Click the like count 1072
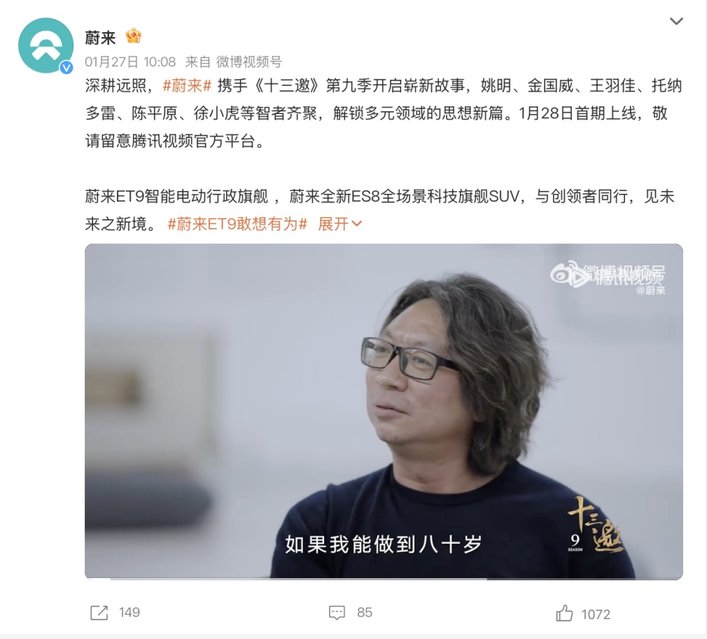 [x=596, y=614]
